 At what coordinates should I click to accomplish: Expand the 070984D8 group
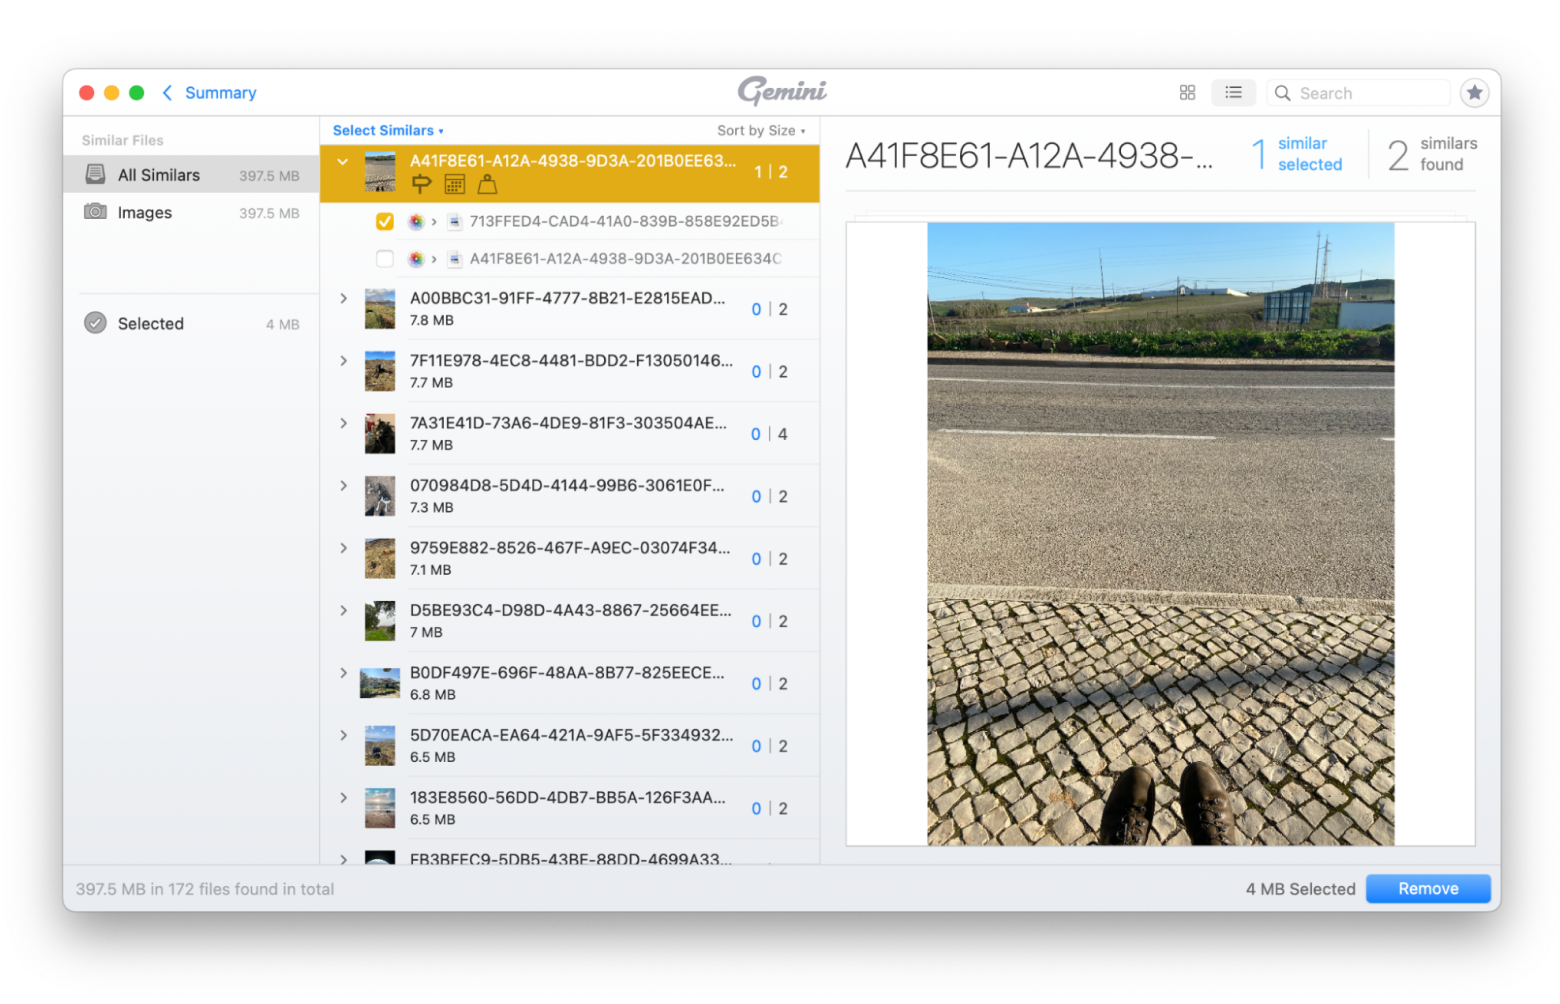pyautogui.click(x=343, y=486)
